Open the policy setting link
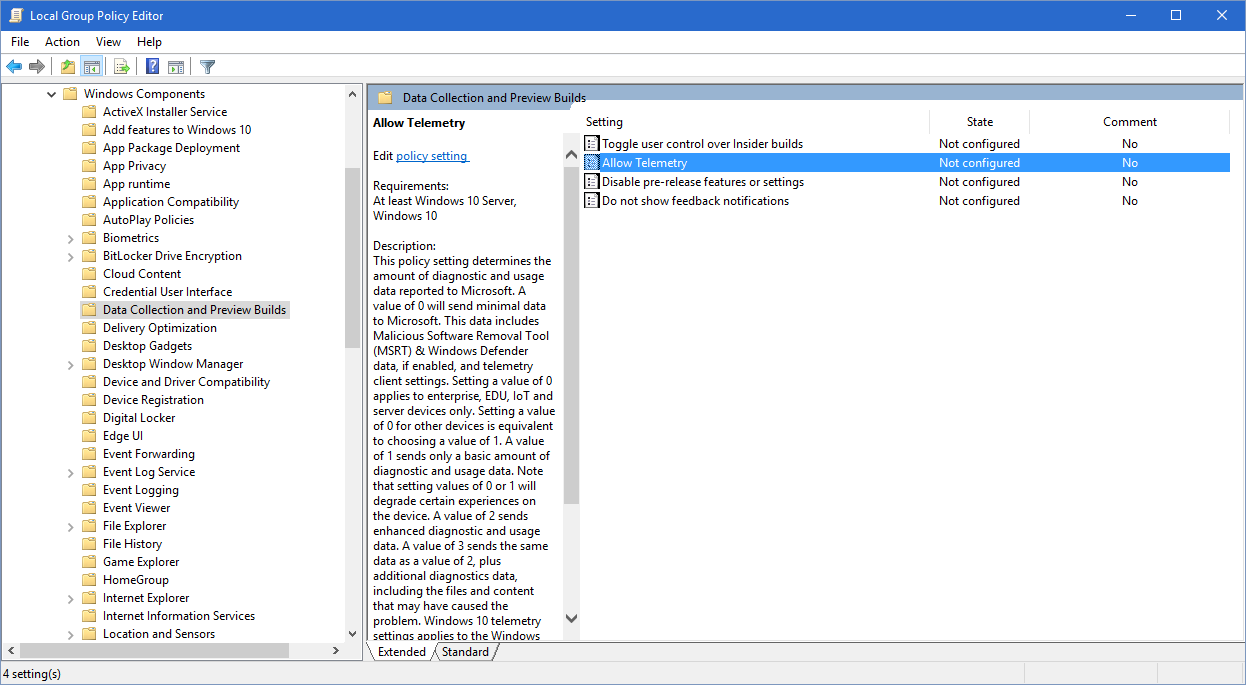 [433, 156]
